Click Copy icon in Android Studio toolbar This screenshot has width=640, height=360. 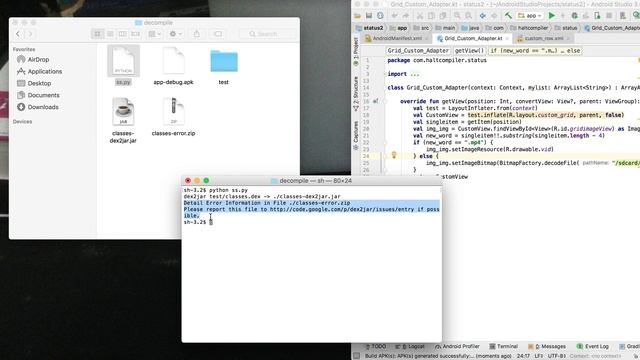[x=431, y=16]
